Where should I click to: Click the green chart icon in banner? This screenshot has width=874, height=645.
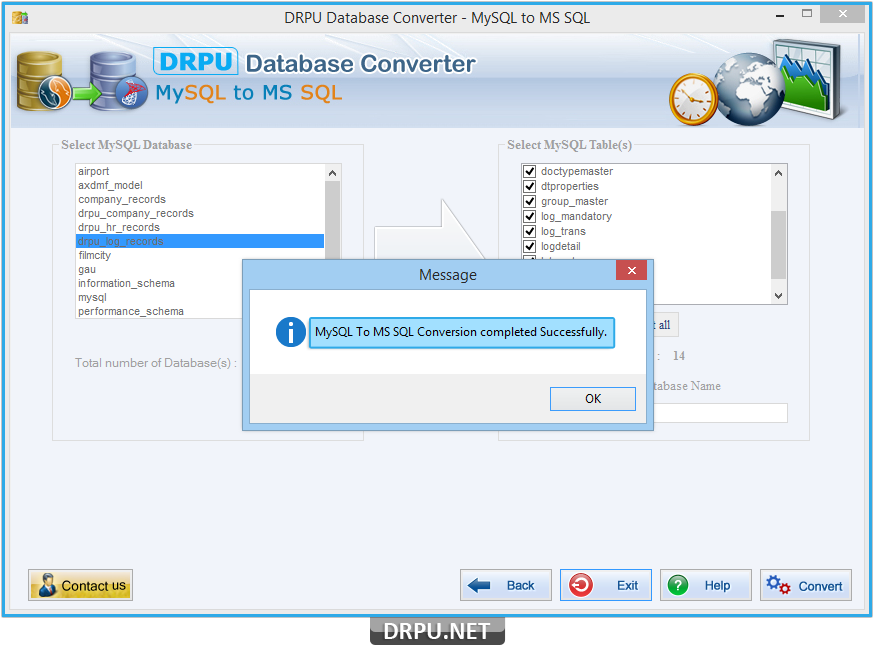pyautogui.click(x=808, y=78)
